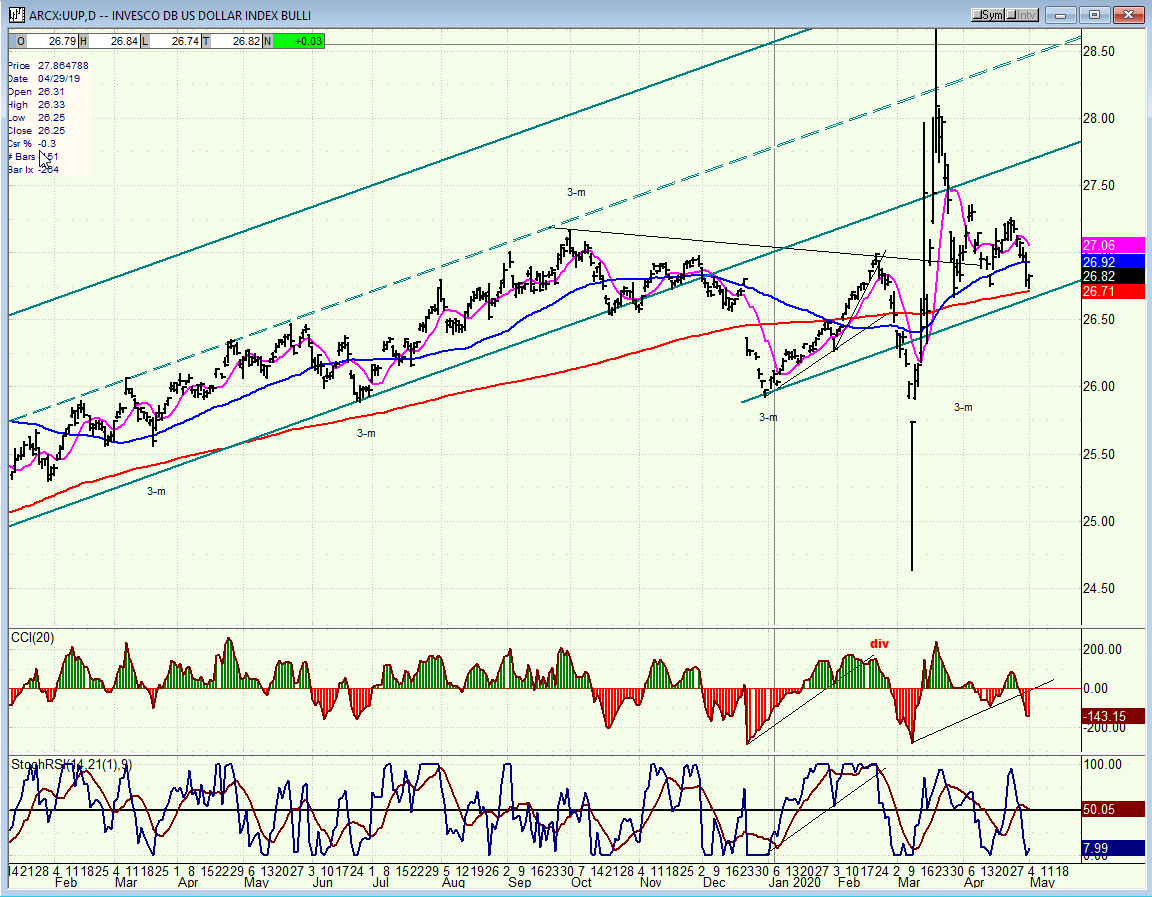This screenshot has height=897, width=1152.
Task: Click the chart window icon in title bar
Action: tap(16, 15)
